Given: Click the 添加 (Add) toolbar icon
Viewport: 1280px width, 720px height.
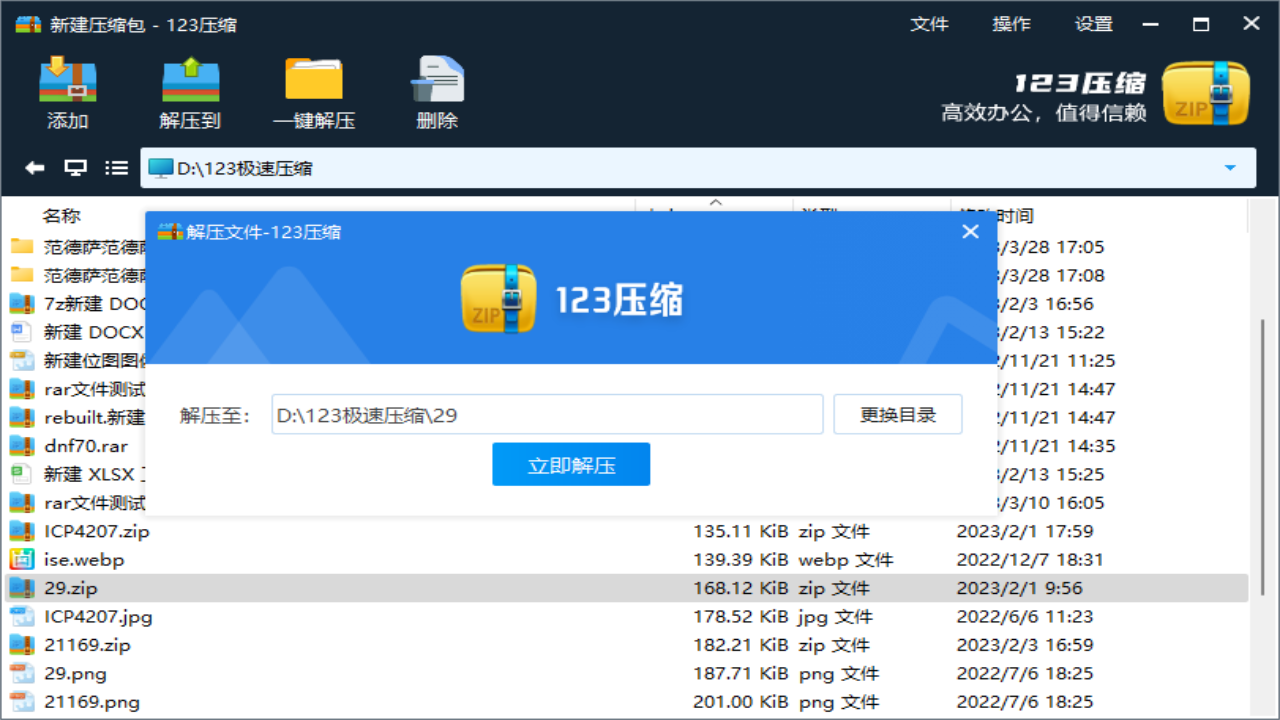Looking at the screenshot, I should pyautogui.click(x=68, y=80).
